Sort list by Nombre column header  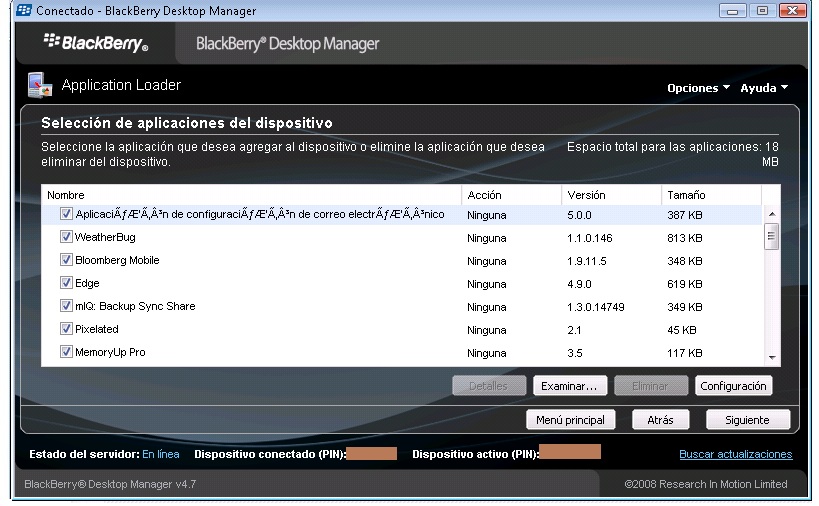pos(251,195)
